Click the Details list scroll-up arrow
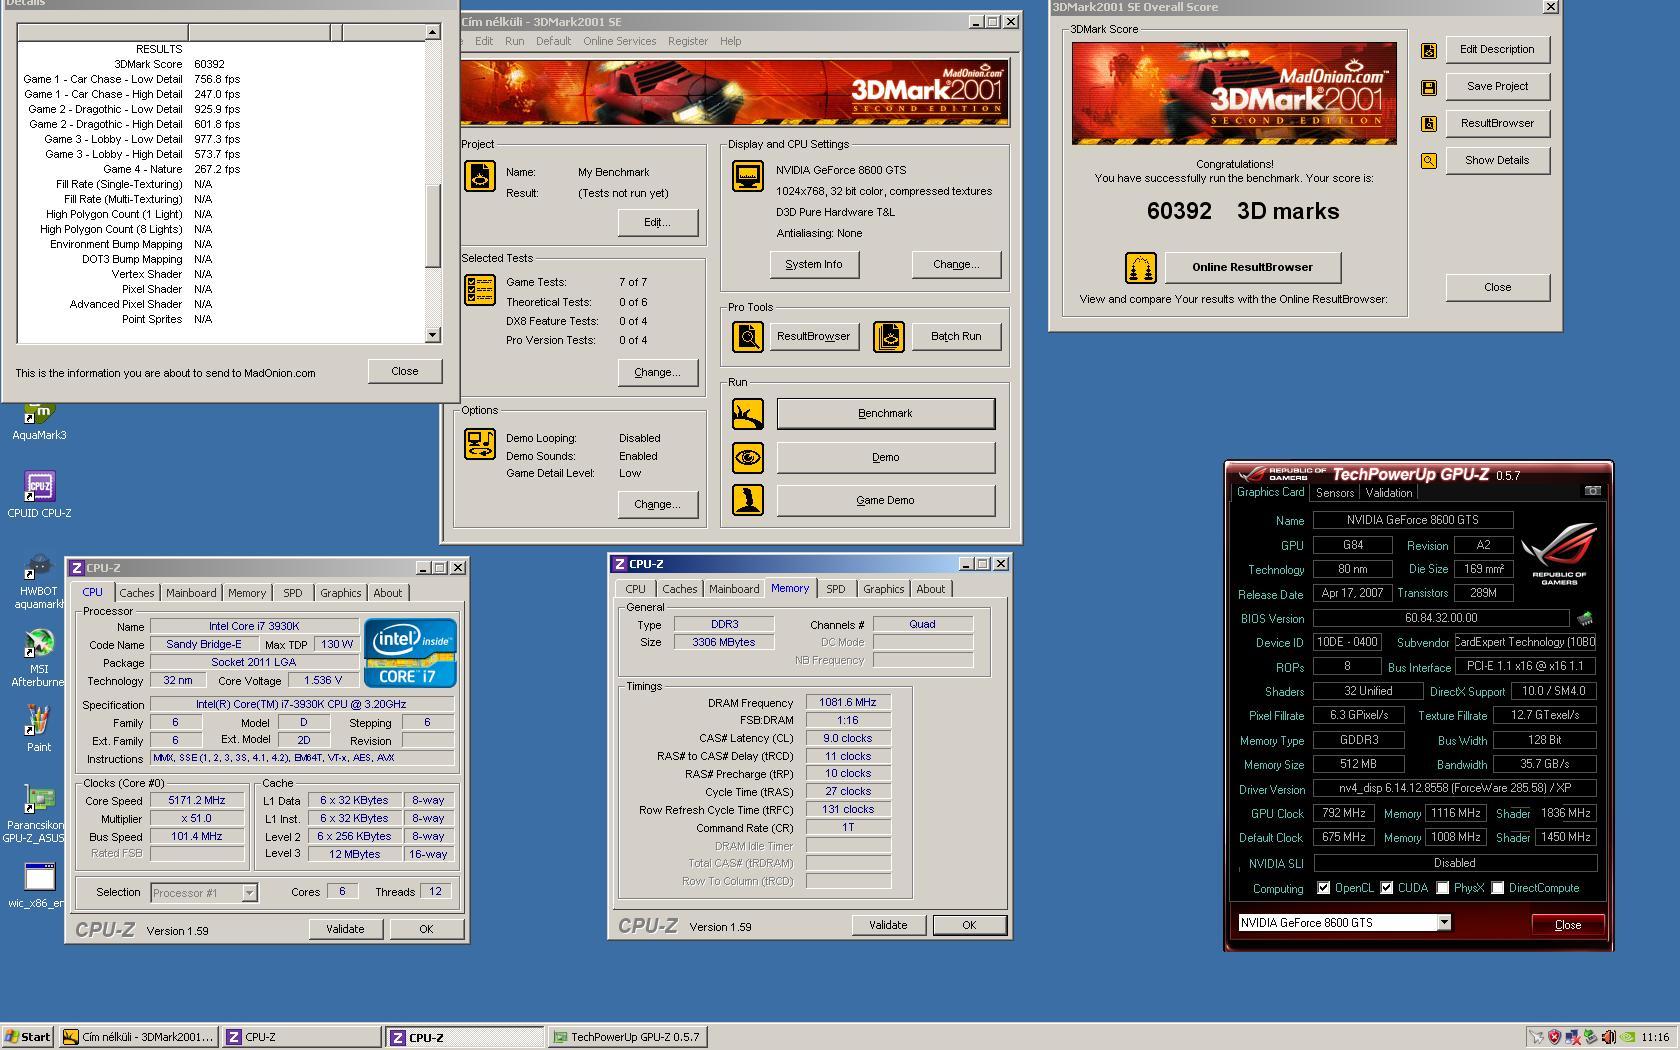This screenshot has width=1680, height=1050. point(433,33)
